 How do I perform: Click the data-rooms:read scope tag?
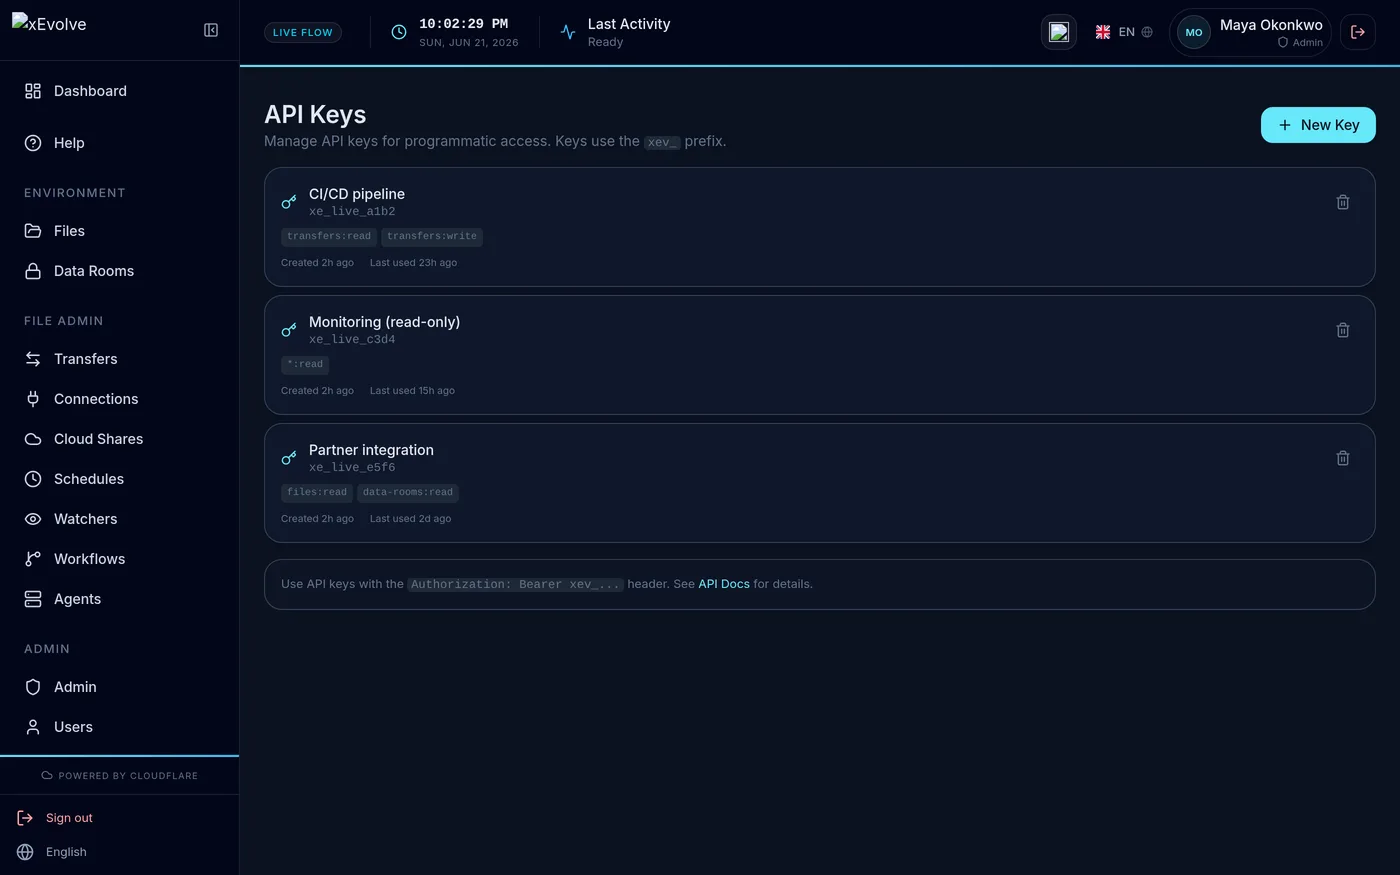pos(408,493)
